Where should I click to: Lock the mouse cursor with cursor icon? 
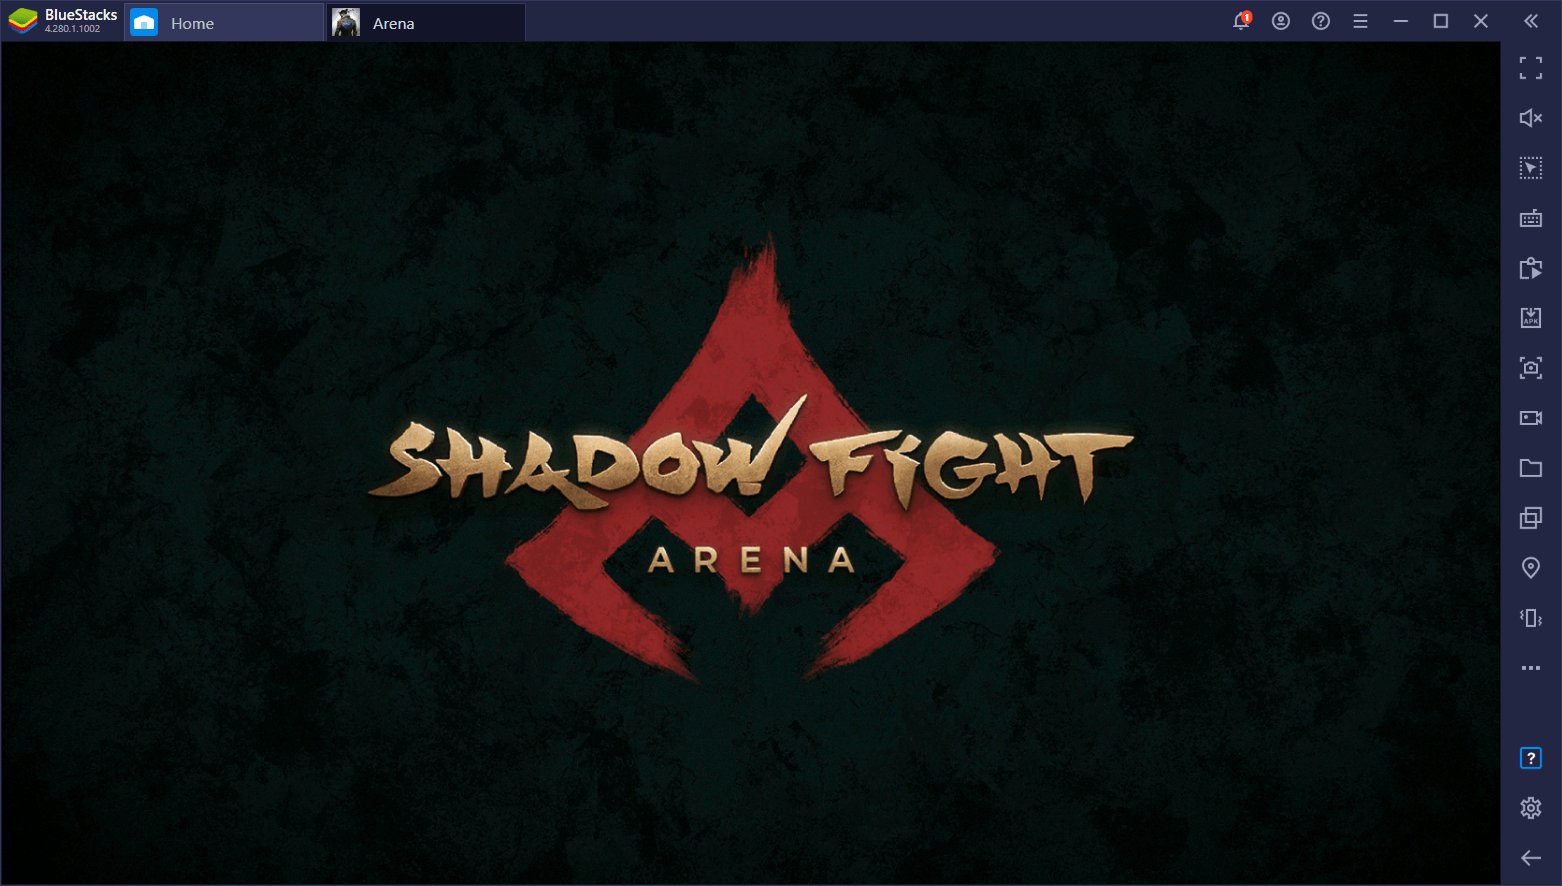[1531, 168]
